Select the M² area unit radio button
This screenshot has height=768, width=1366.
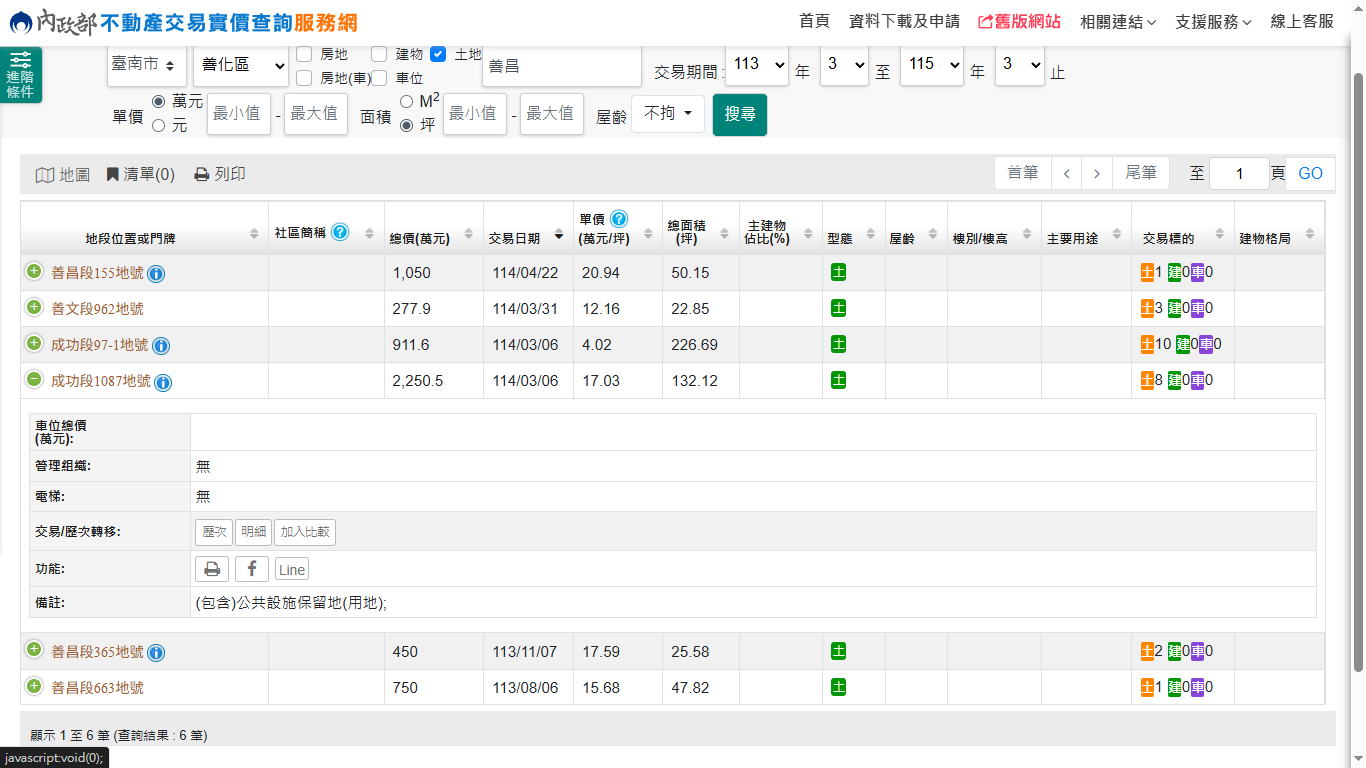406,101
